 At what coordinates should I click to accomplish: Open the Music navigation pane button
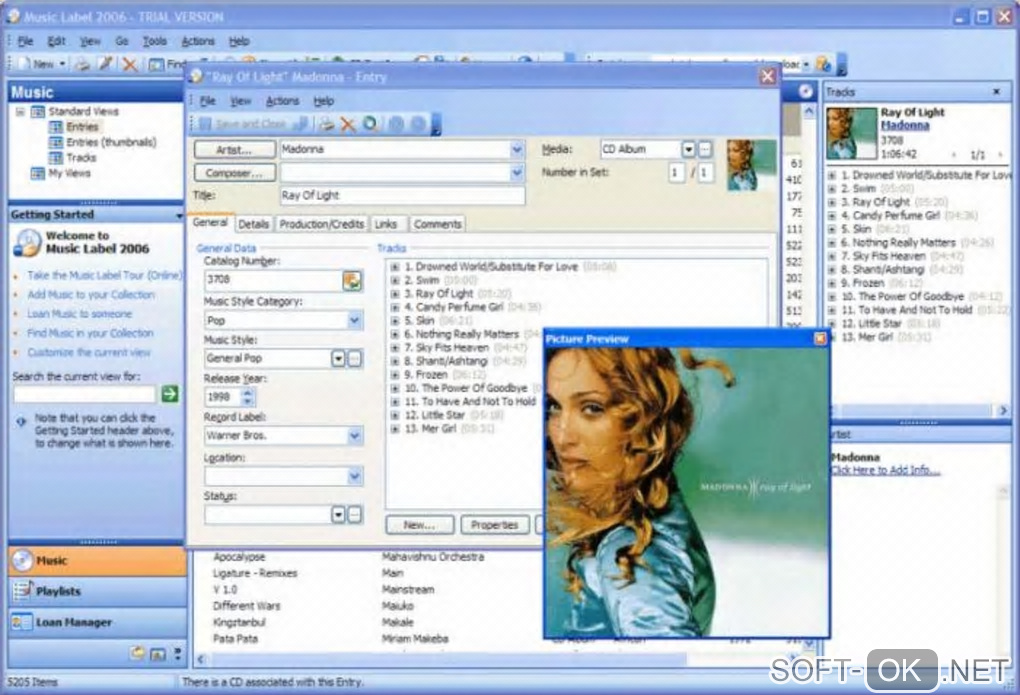[x=97, y=560]
